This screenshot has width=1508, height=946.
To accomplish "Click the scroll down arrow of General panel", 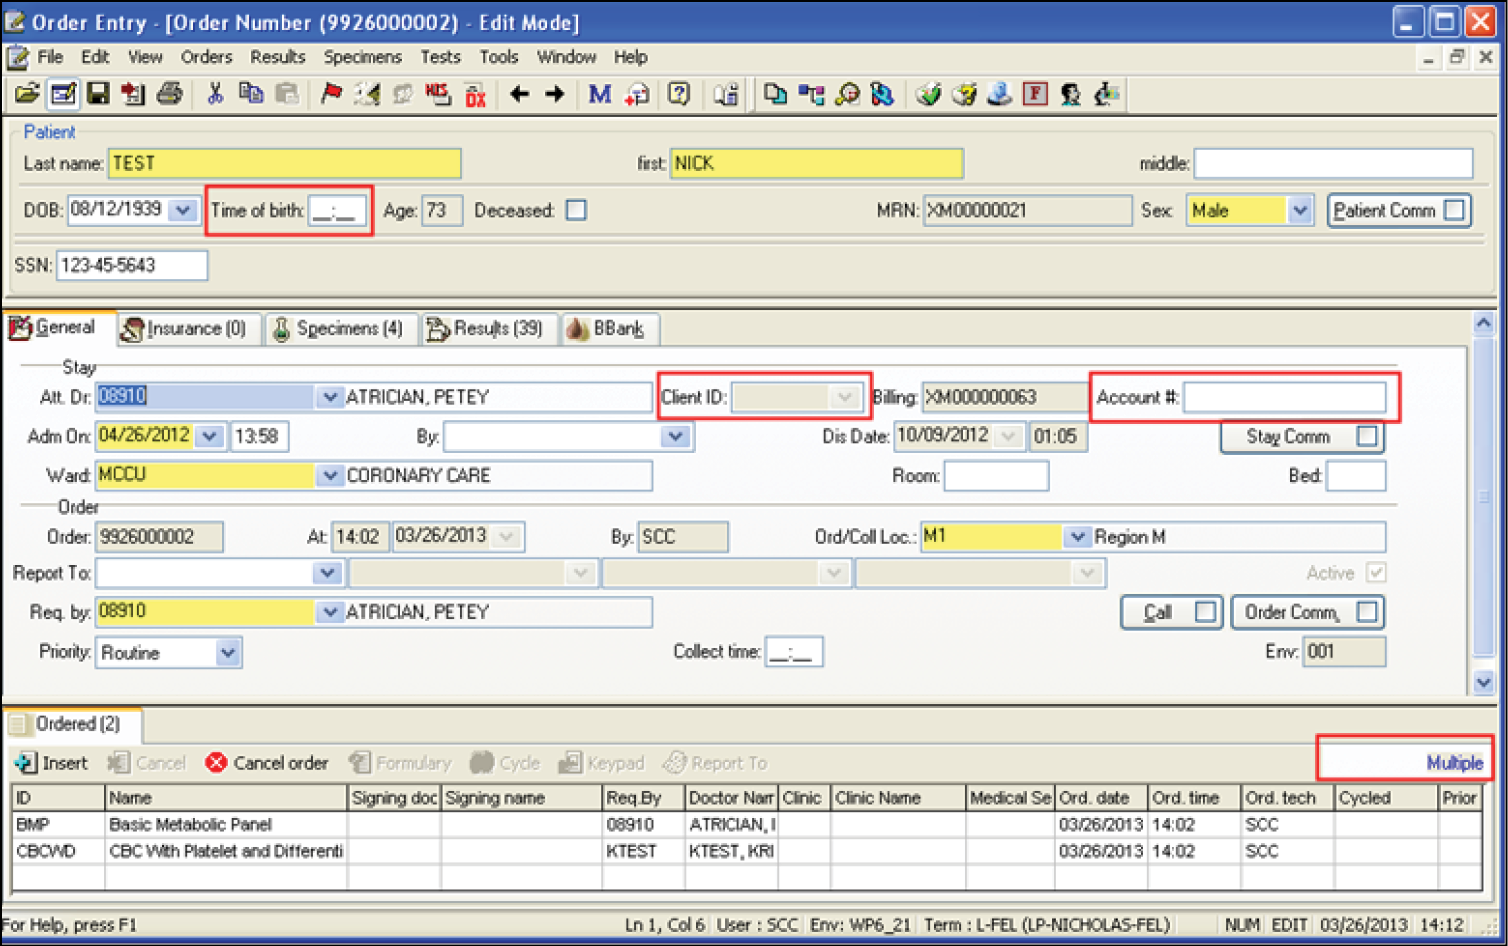I will (1484, 682).
